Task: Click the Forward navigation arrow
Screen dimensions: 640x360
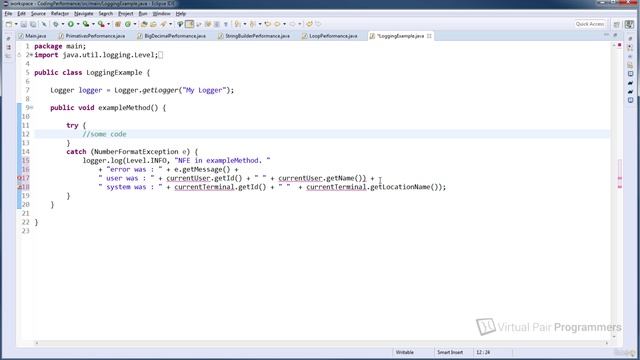Action: [292, 24]
